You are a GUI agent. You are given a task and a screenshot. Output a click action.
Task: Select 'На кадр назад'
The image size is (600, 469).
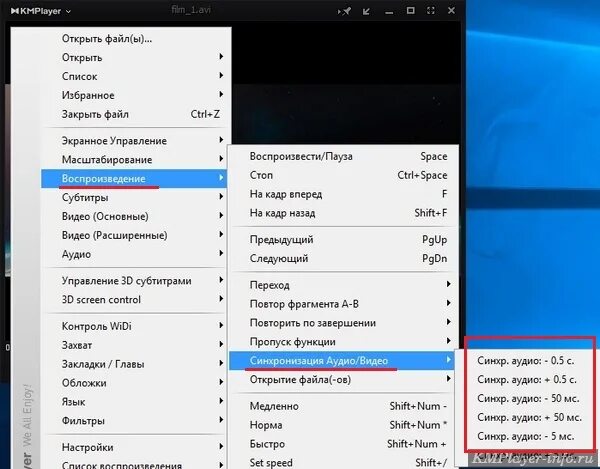[x=342, y=213]
